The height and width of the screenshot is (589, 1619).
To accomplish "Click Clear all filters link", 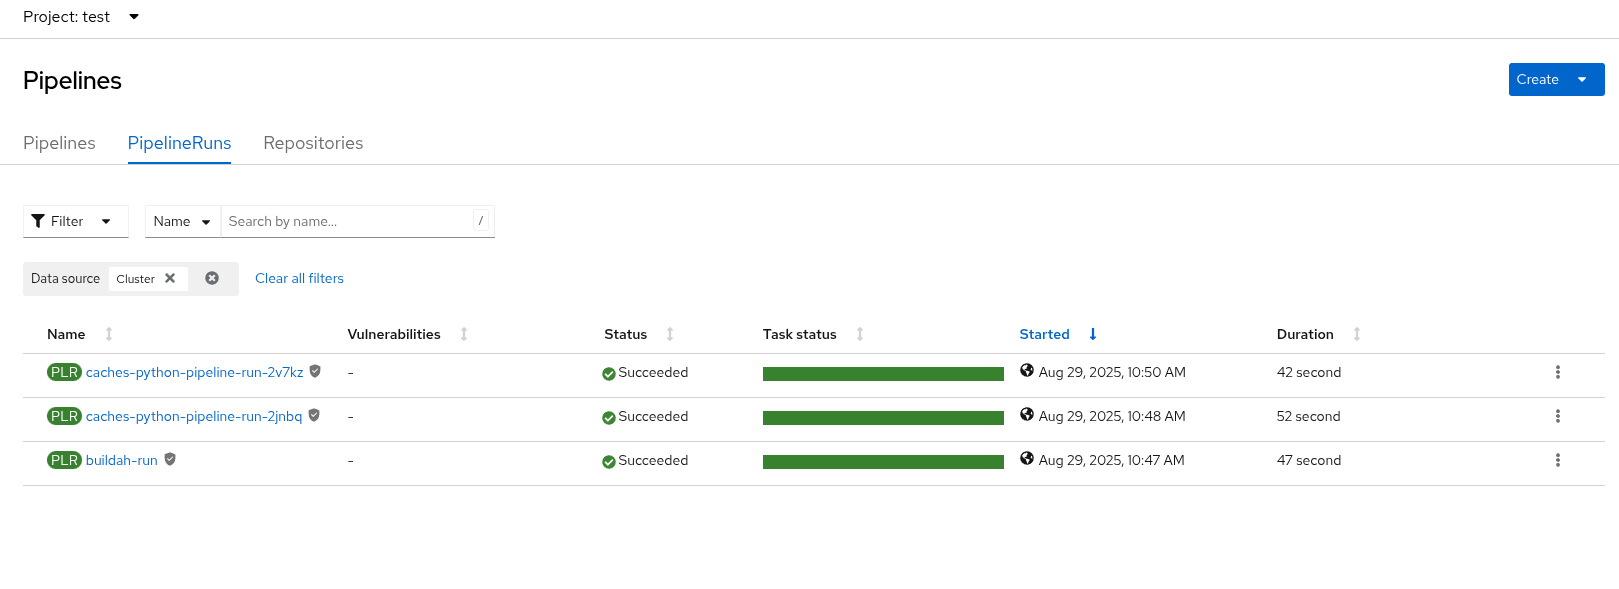I will 299,279.
